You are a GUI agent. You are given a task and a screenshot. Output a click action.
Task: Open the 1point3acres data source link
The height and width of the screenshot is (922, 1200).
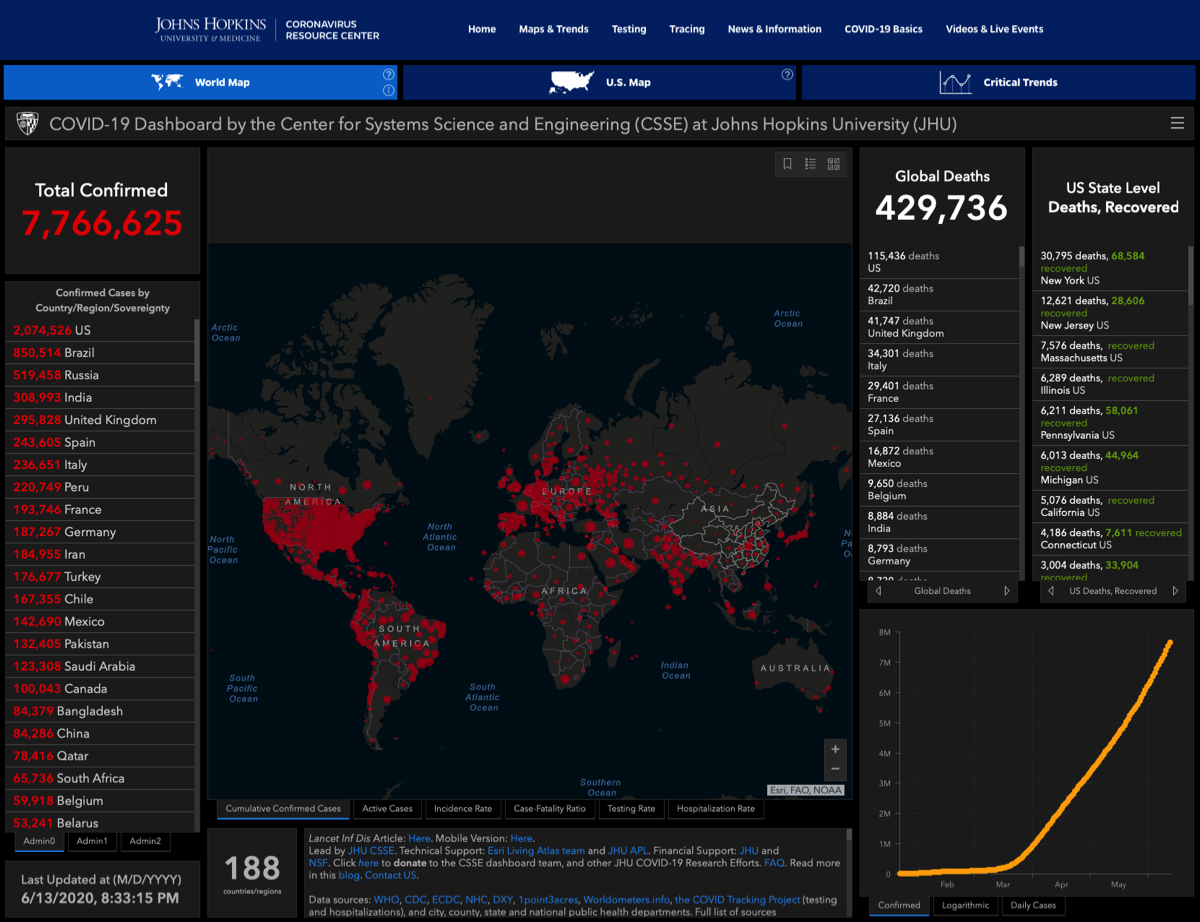pos(546,900)
